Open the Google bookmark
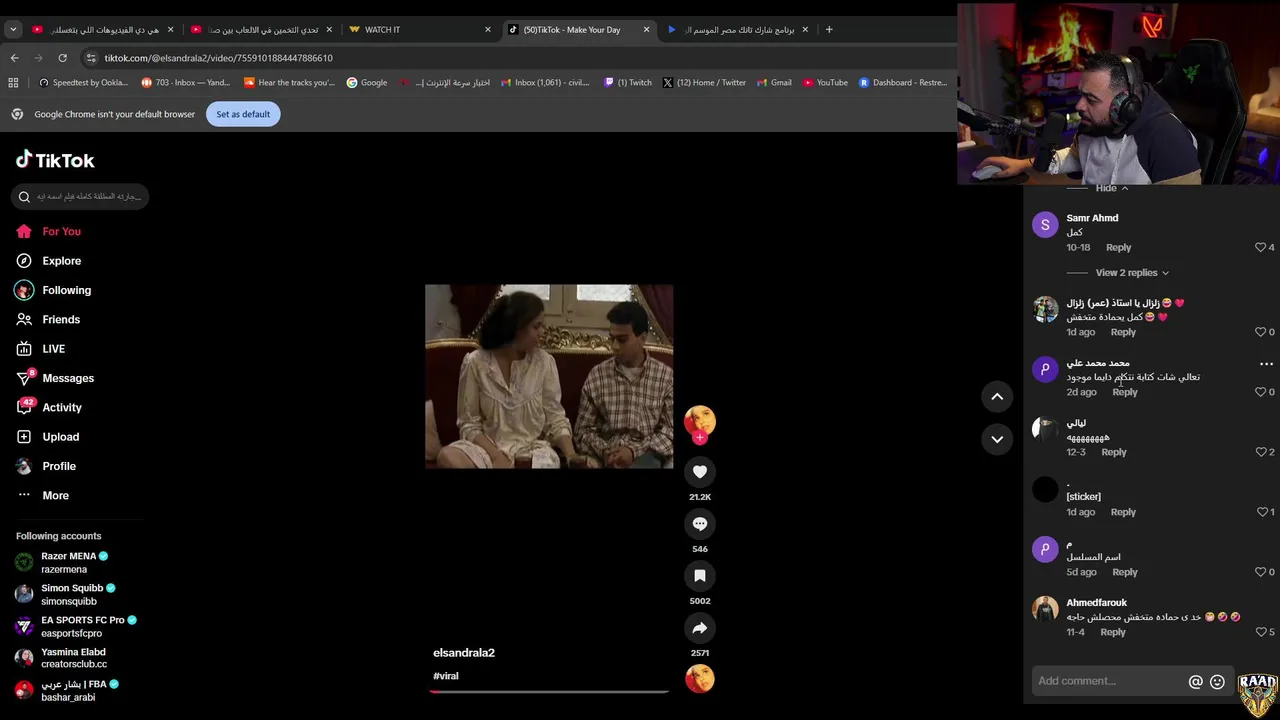Image resolution: width=1280 pixels, height=720 pixels. click(367, 83)
